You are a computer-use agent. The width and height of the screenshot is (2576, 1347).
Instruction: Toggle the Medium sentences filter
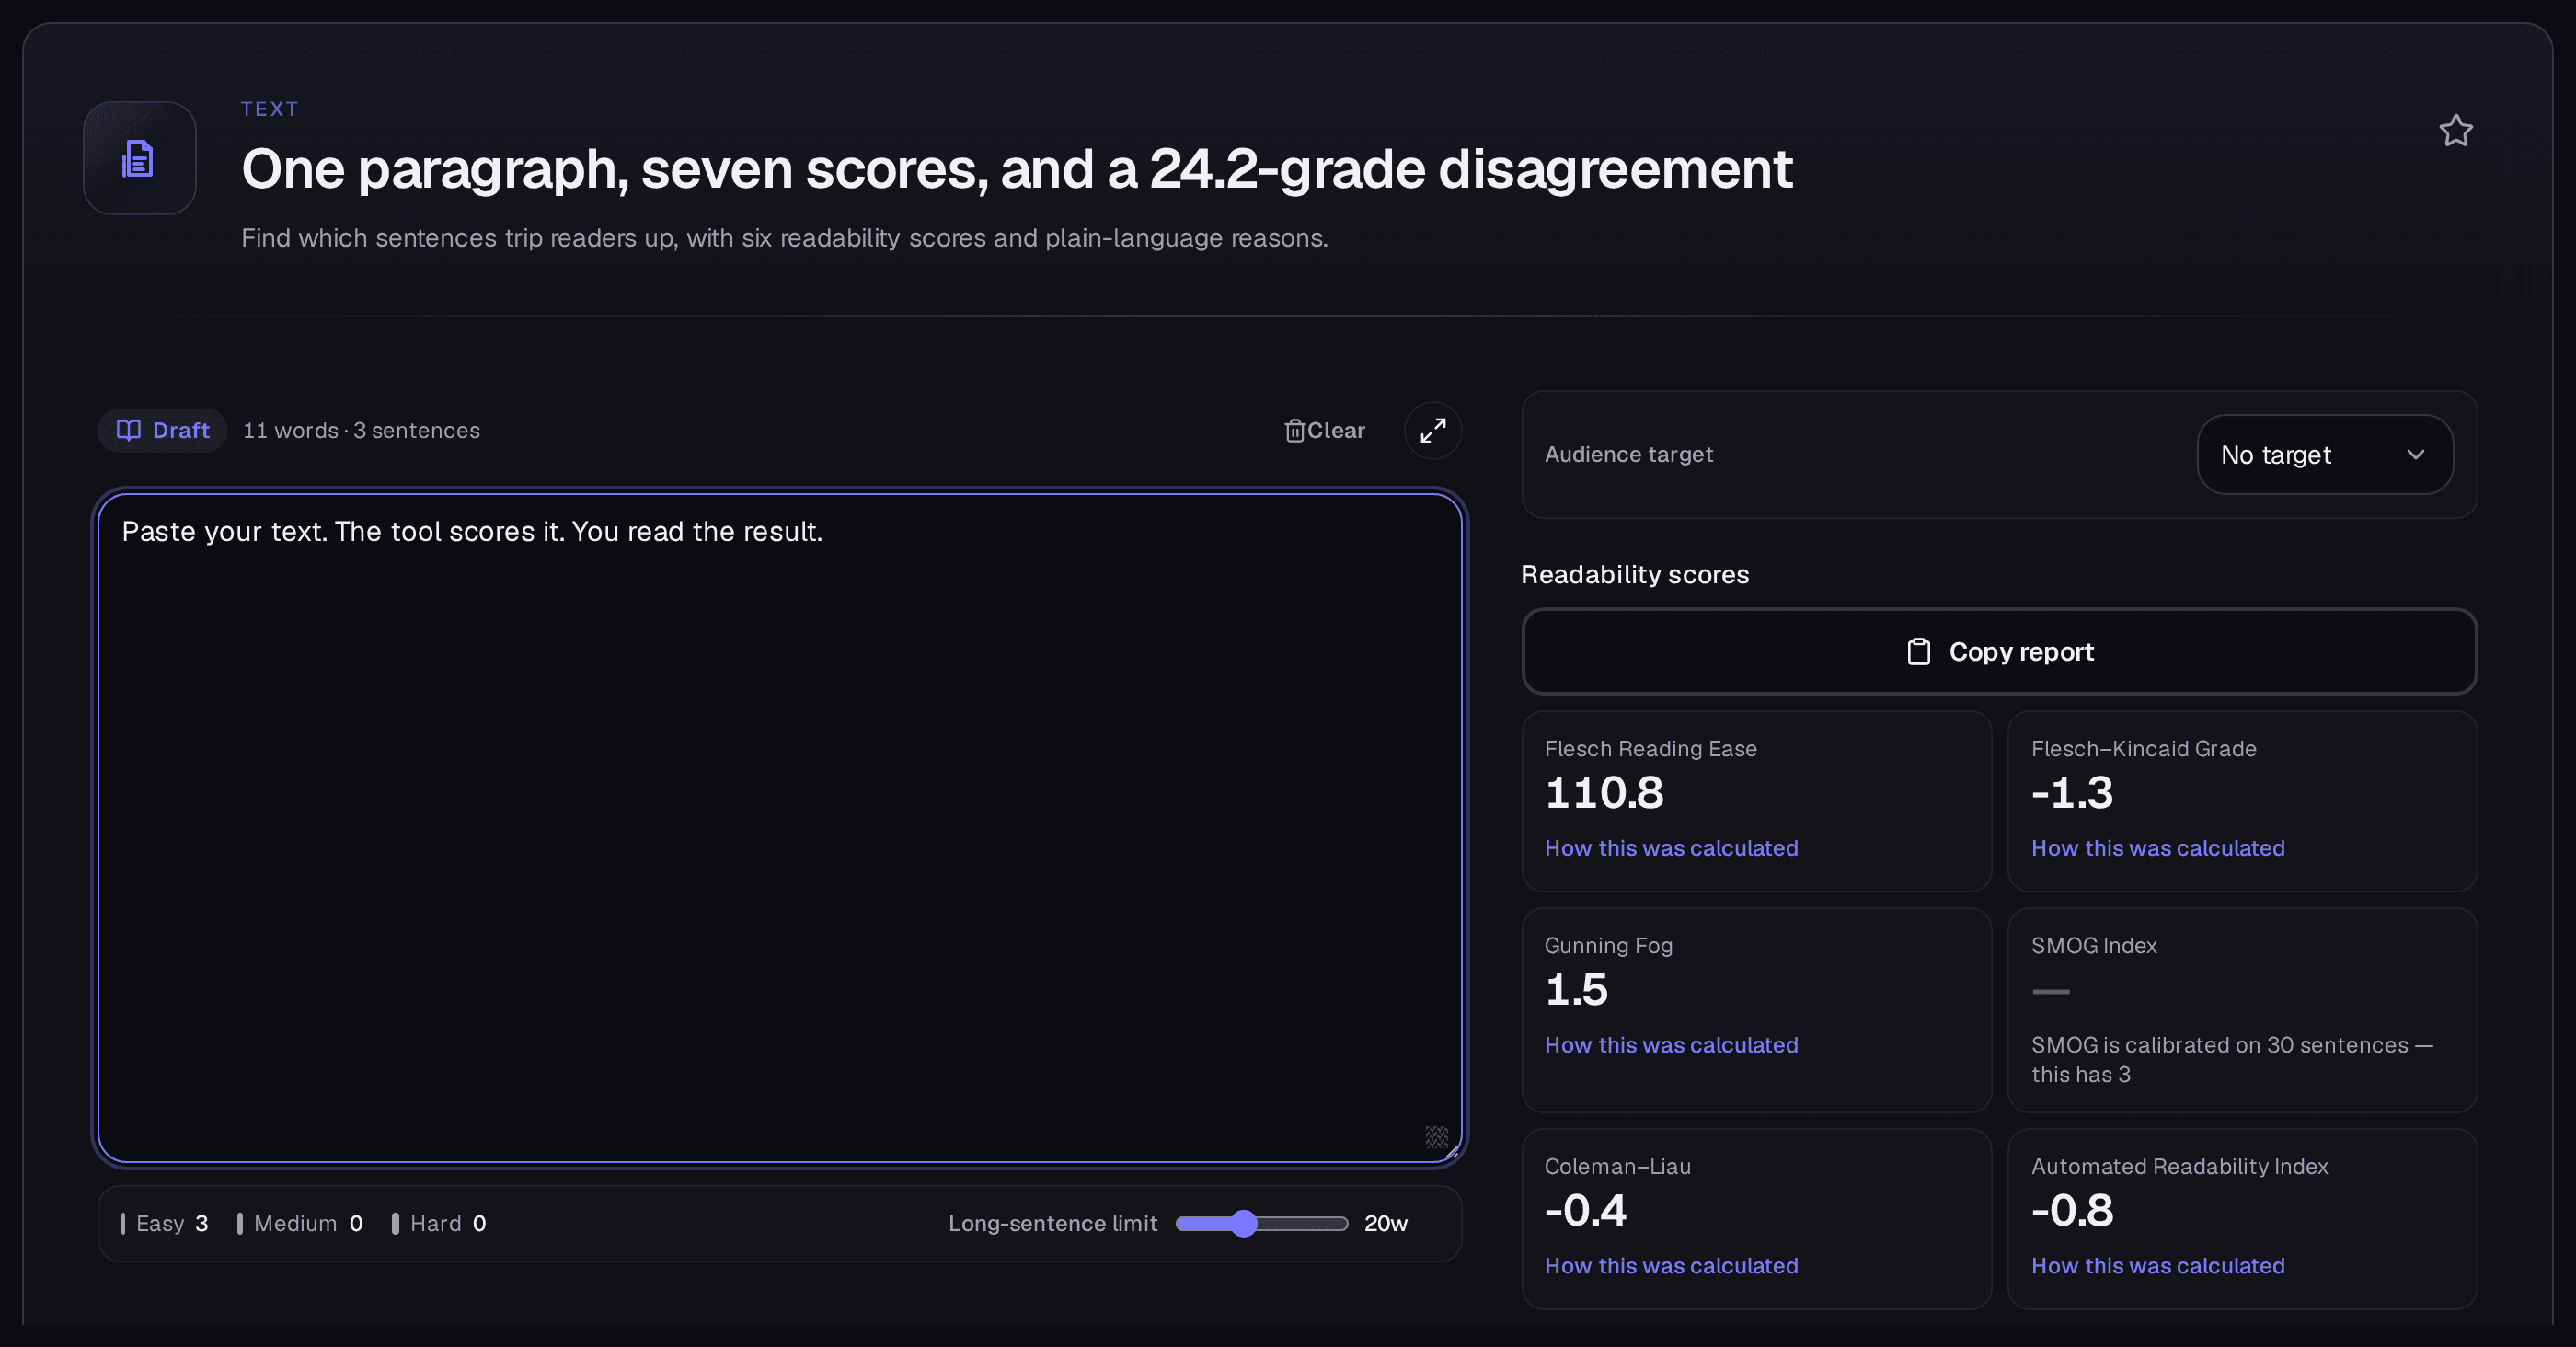pyautogui.click(x=300, y=1223)
